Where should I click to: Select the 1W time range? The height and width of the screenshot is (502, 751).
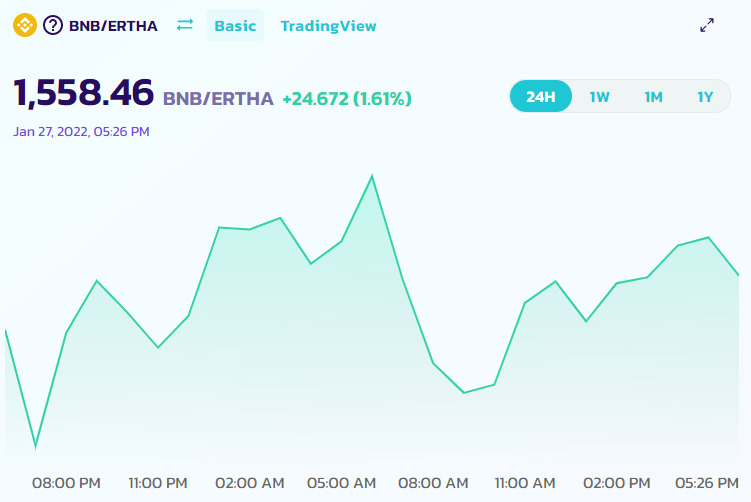click(599, 97)
